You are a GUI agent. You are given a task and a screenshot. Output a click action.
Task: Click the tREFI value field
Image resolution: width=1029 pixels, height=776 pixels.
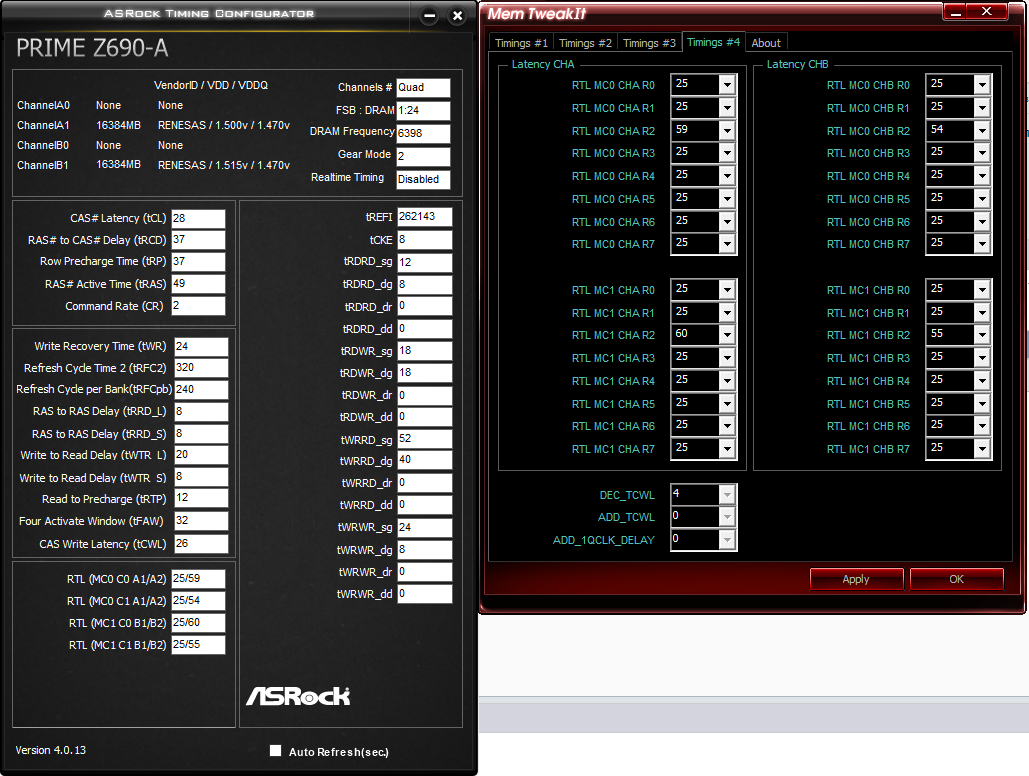(x=425, y=217)
